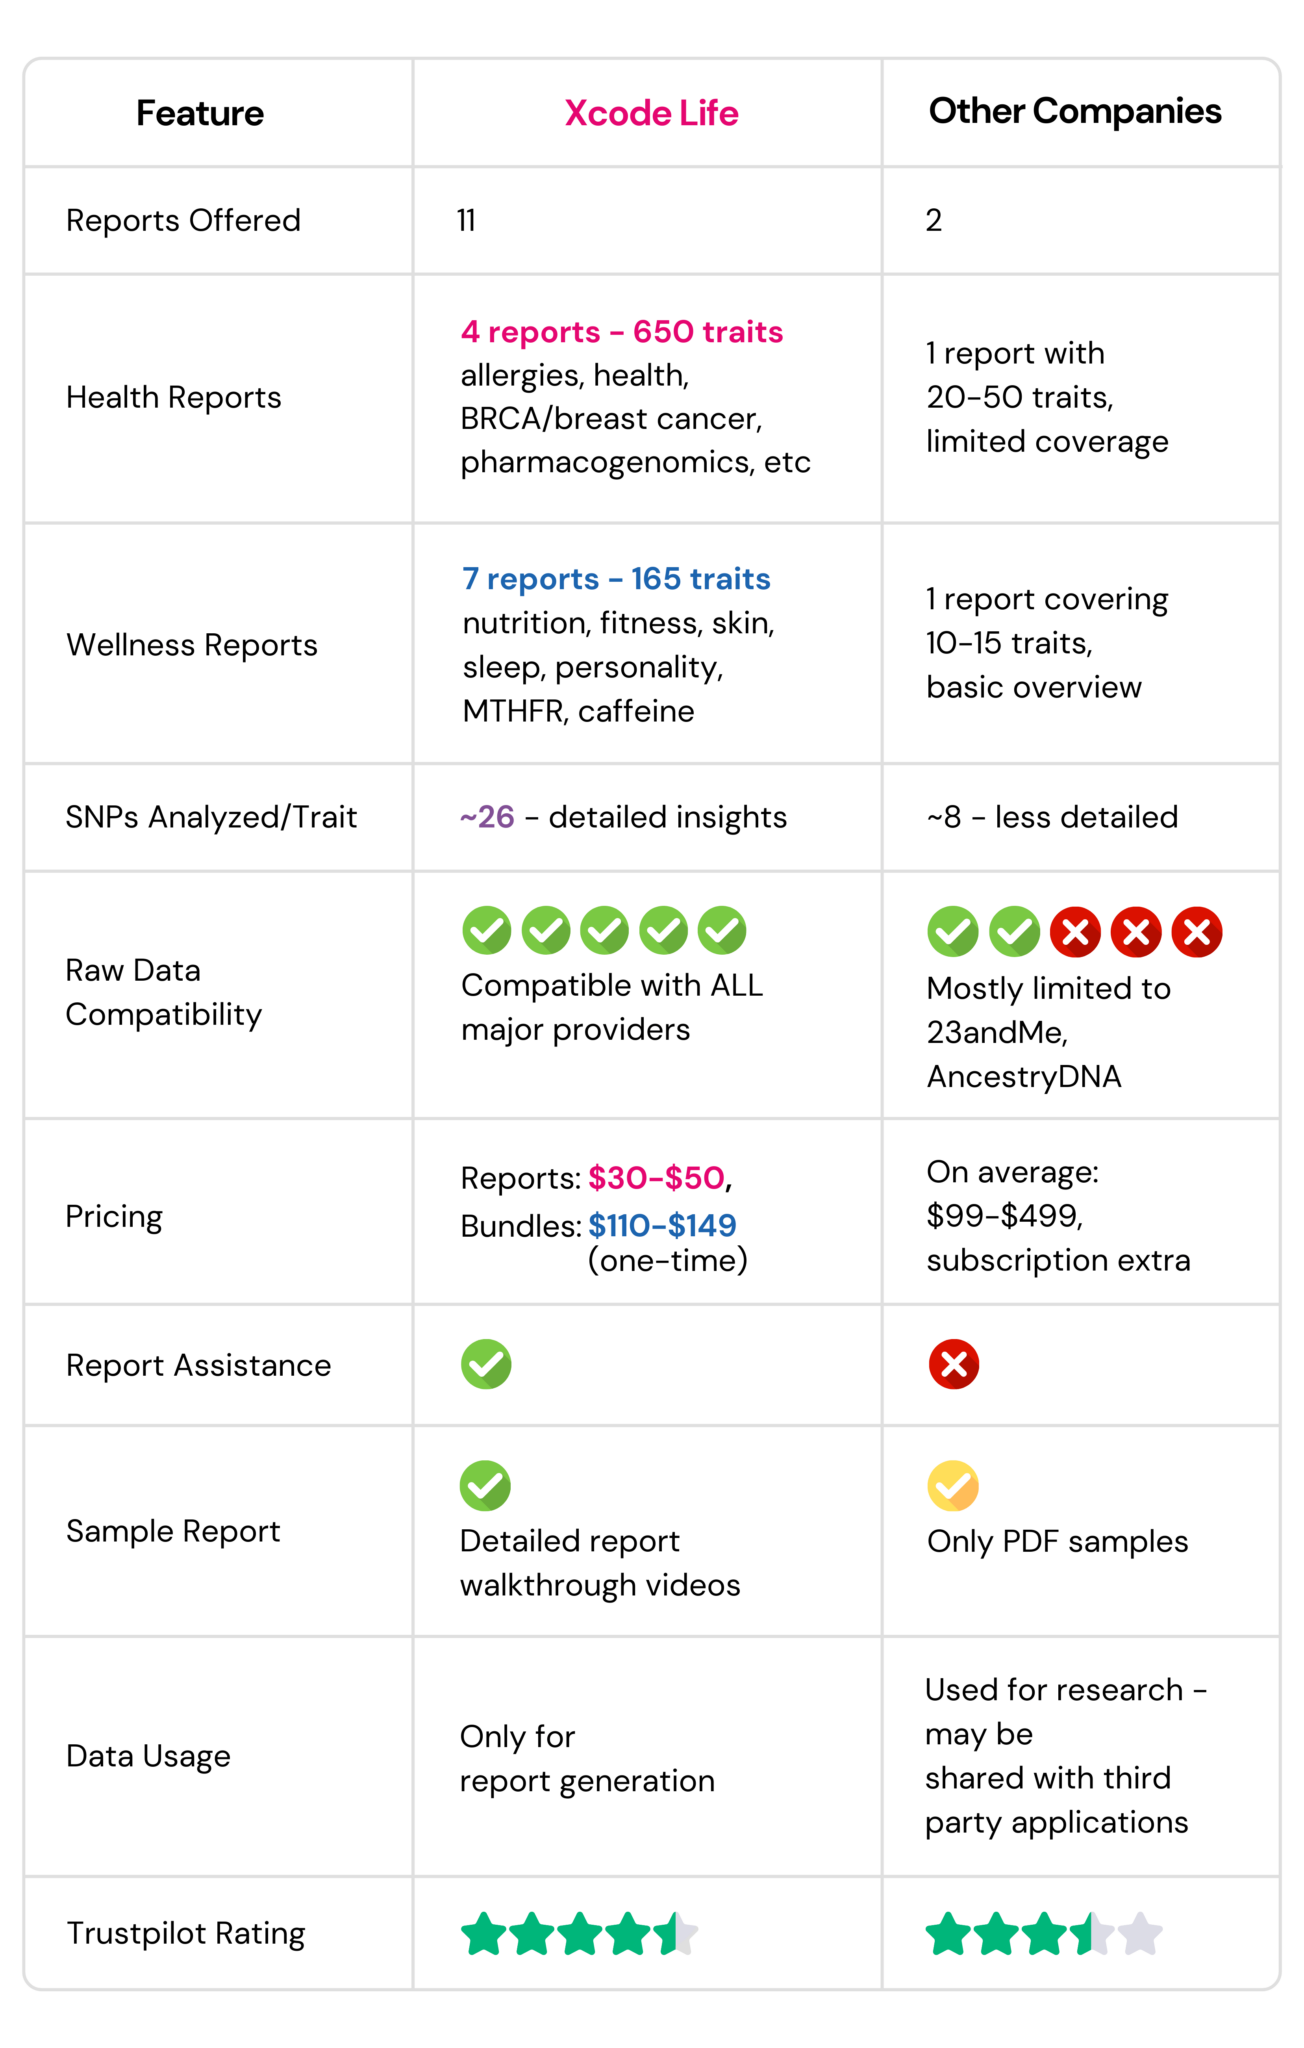1304x2048 pixels.
Task: Click the $30–$50 reports price
Action: click(657, 1177)
